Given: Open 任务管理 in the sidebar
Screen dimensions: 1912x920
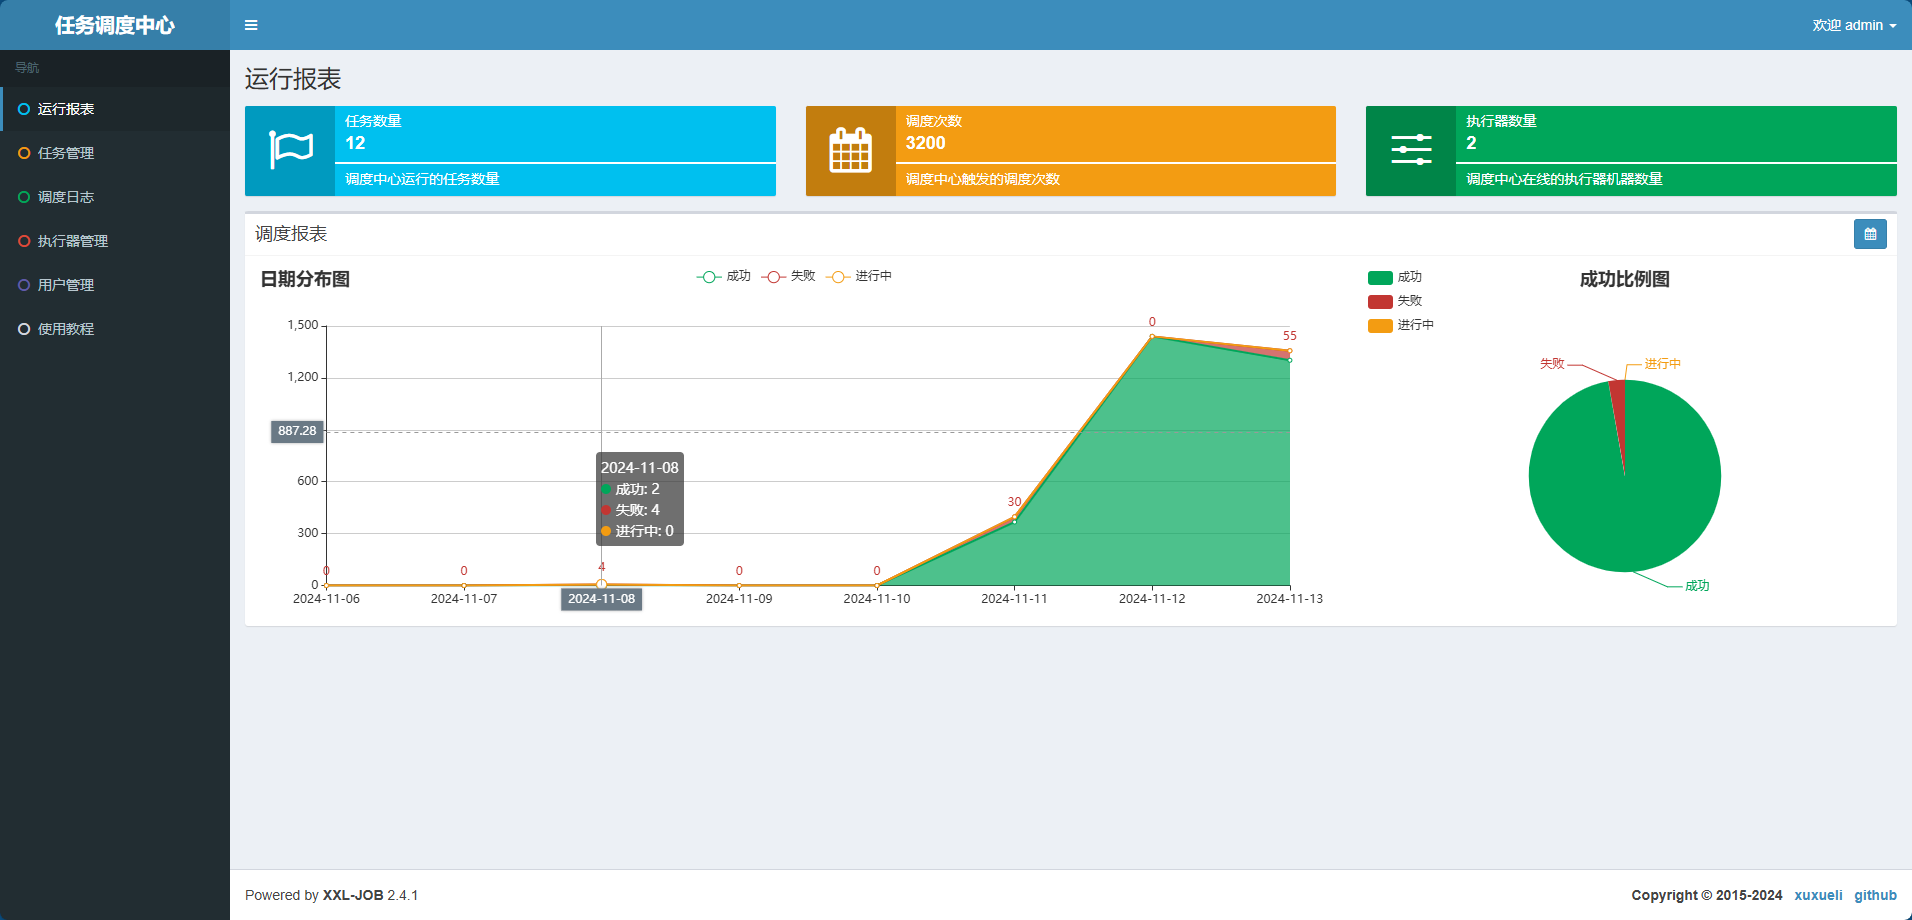Looking at the screenshot, I should coord(66,153).
